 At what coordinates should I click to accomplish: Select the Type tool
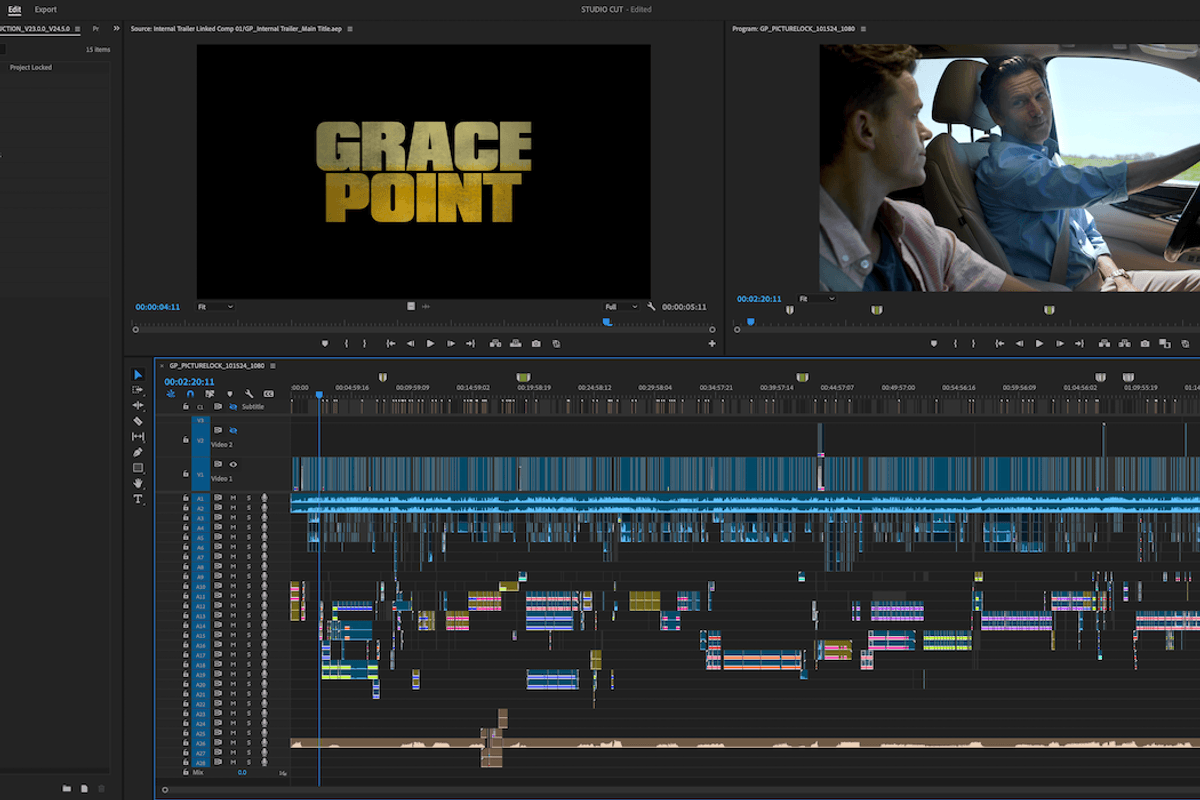[x=138, y=498]
